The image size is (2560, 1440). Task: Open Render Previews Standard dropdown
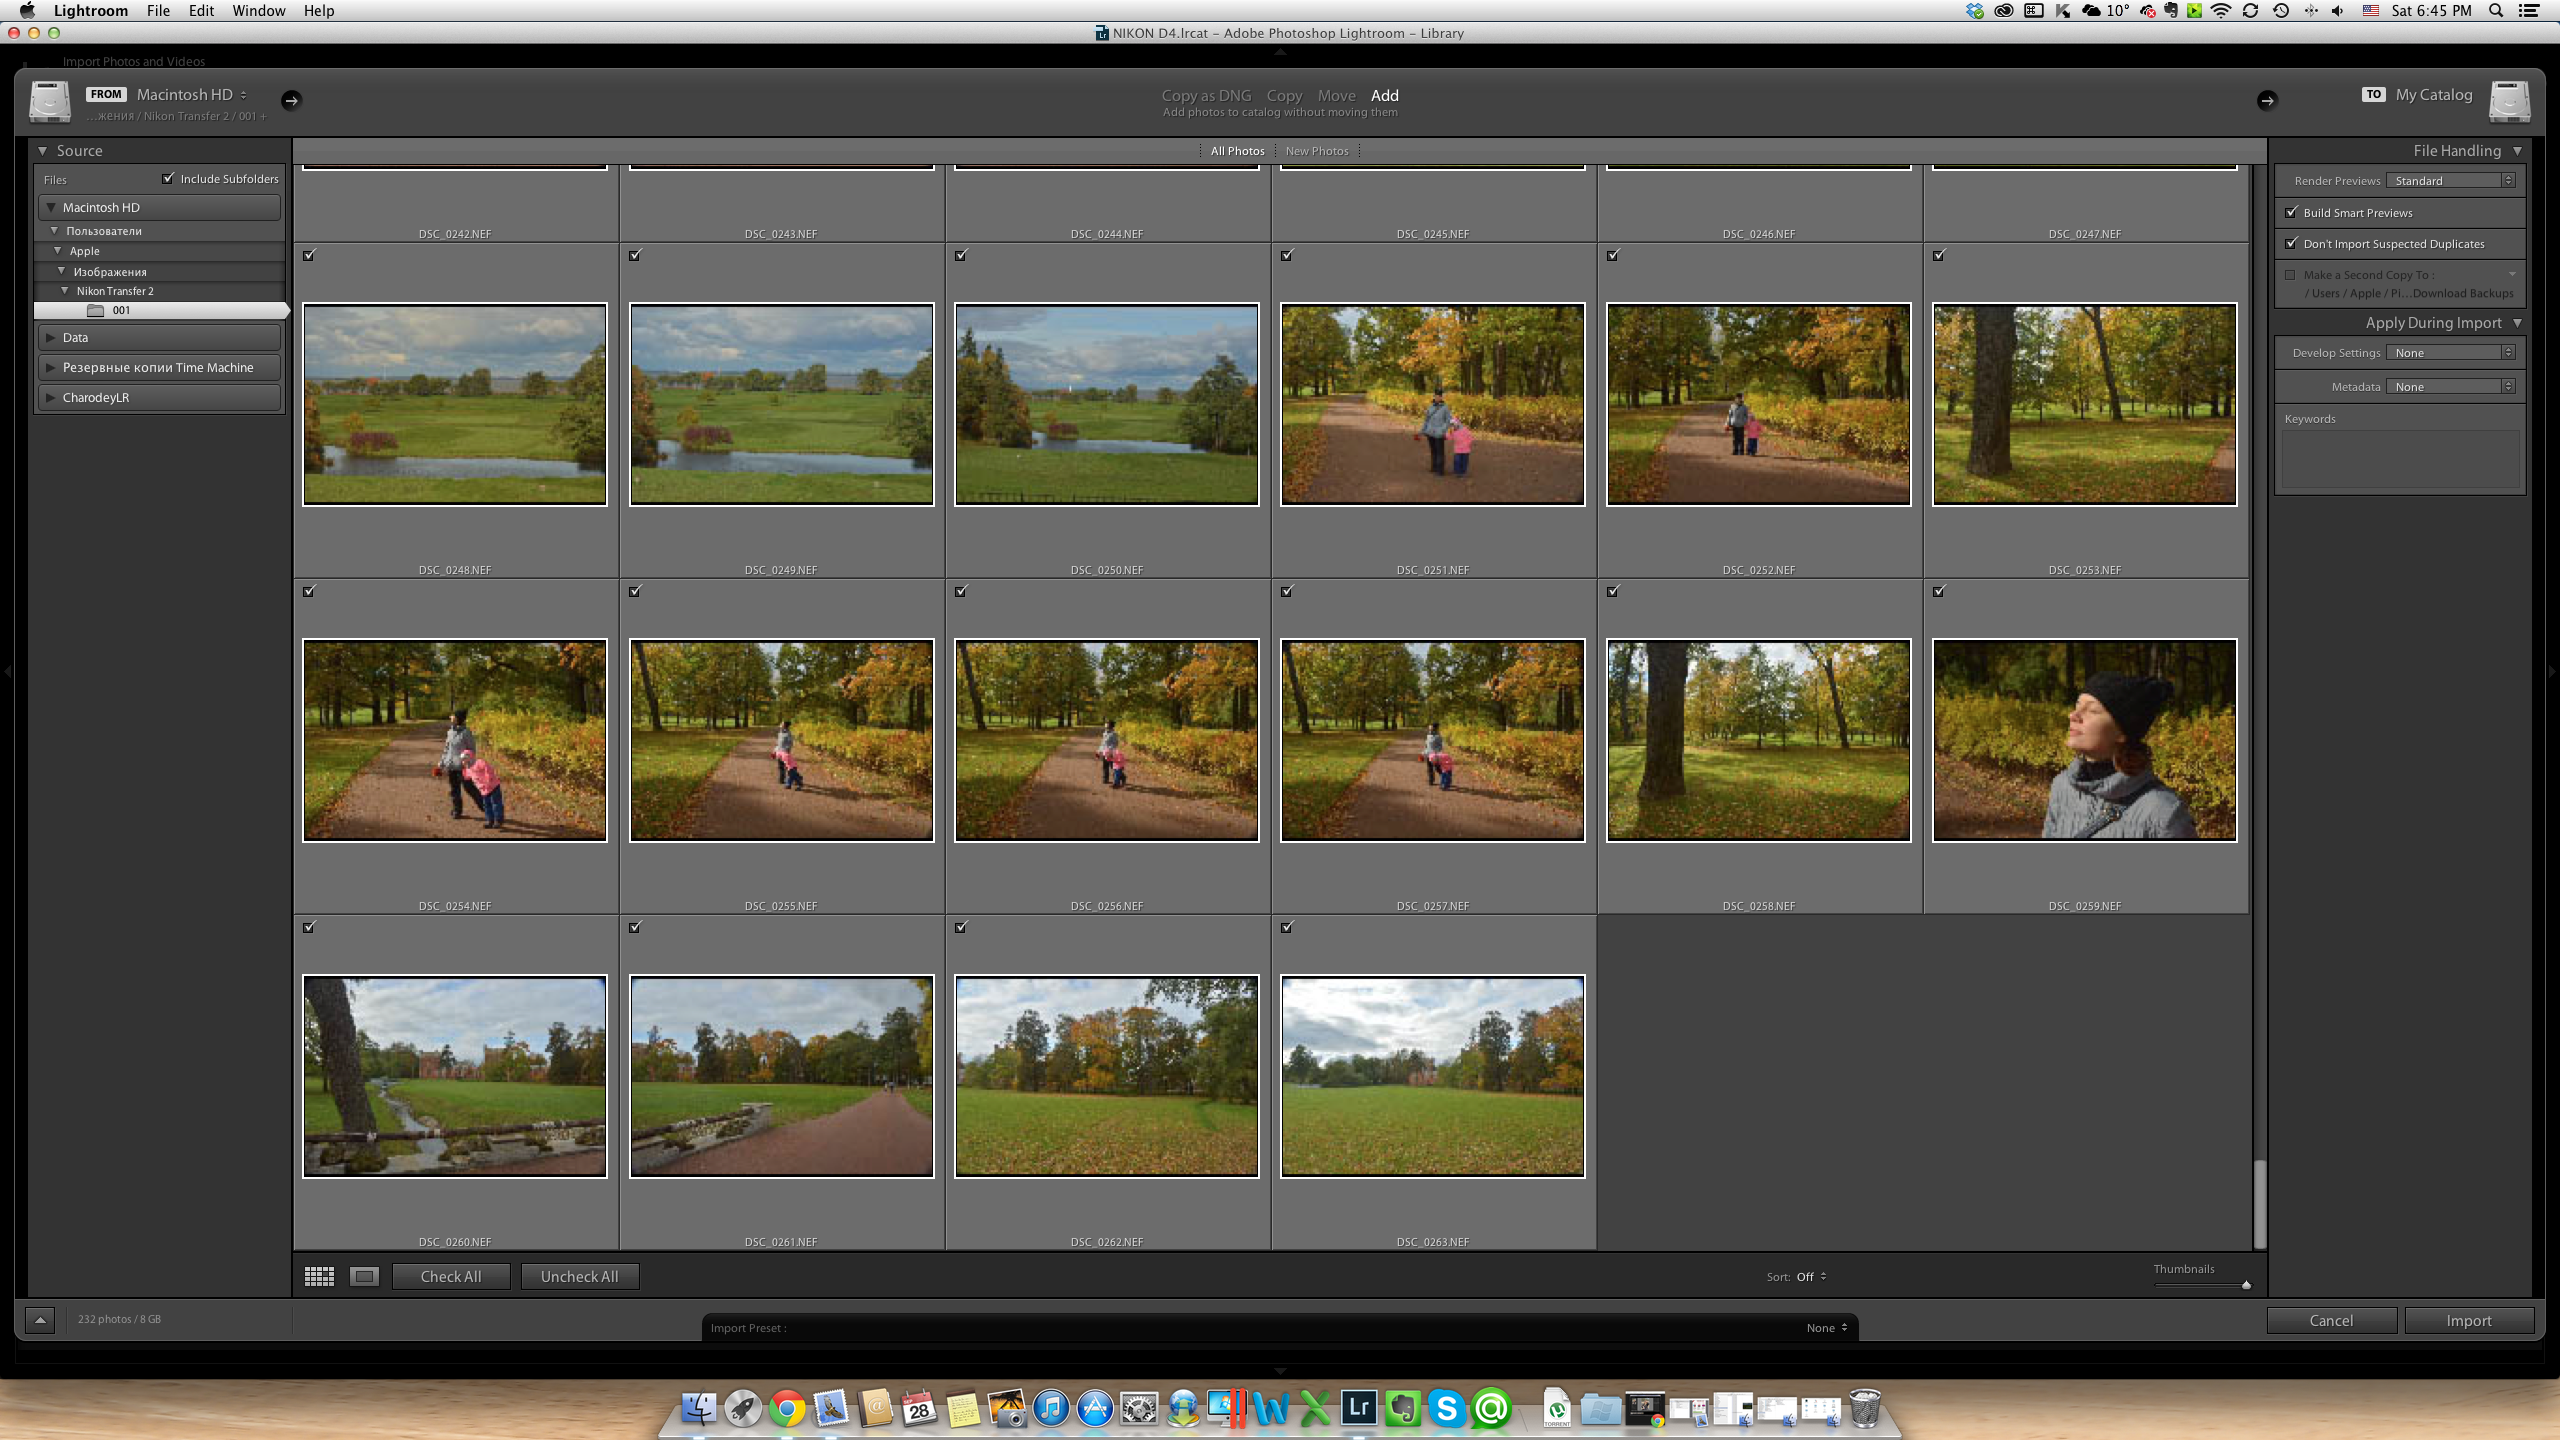coord(2450,181)
